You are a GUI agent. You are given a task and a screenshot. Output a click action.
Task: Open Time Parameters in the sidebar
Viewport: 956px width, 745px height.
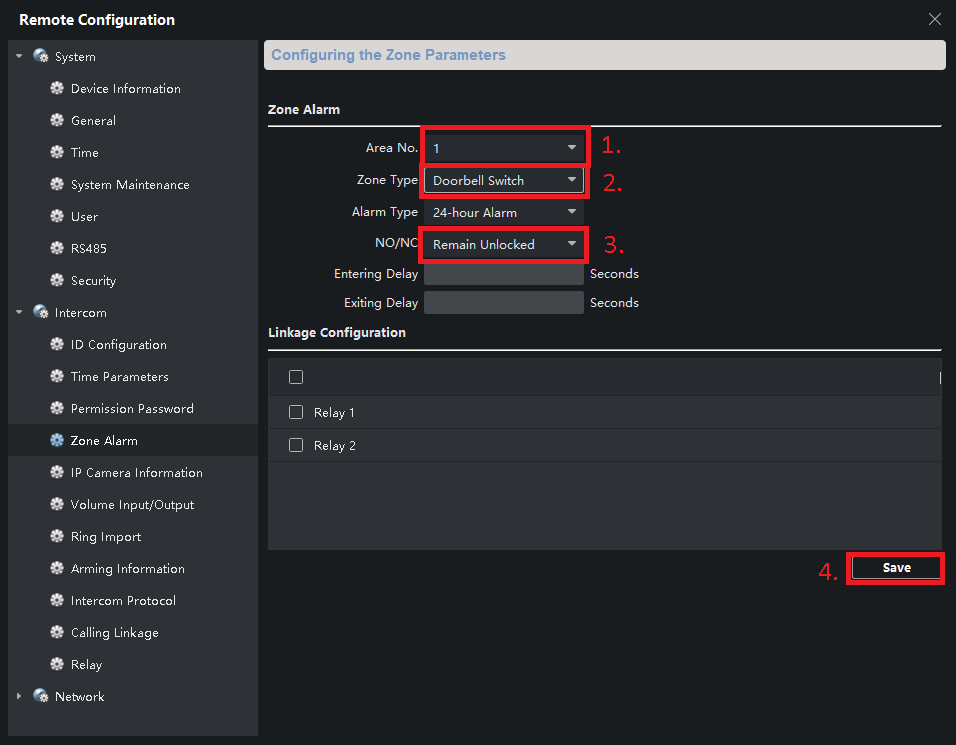tap(119, 377)
